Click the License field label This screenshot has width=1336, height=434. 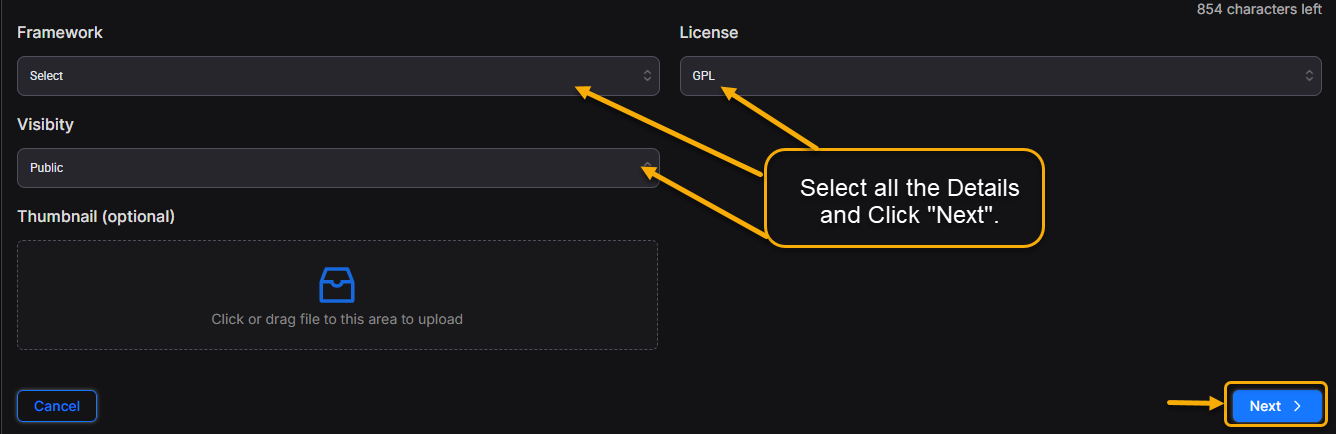pyautogui.click(x=709, y=33)
